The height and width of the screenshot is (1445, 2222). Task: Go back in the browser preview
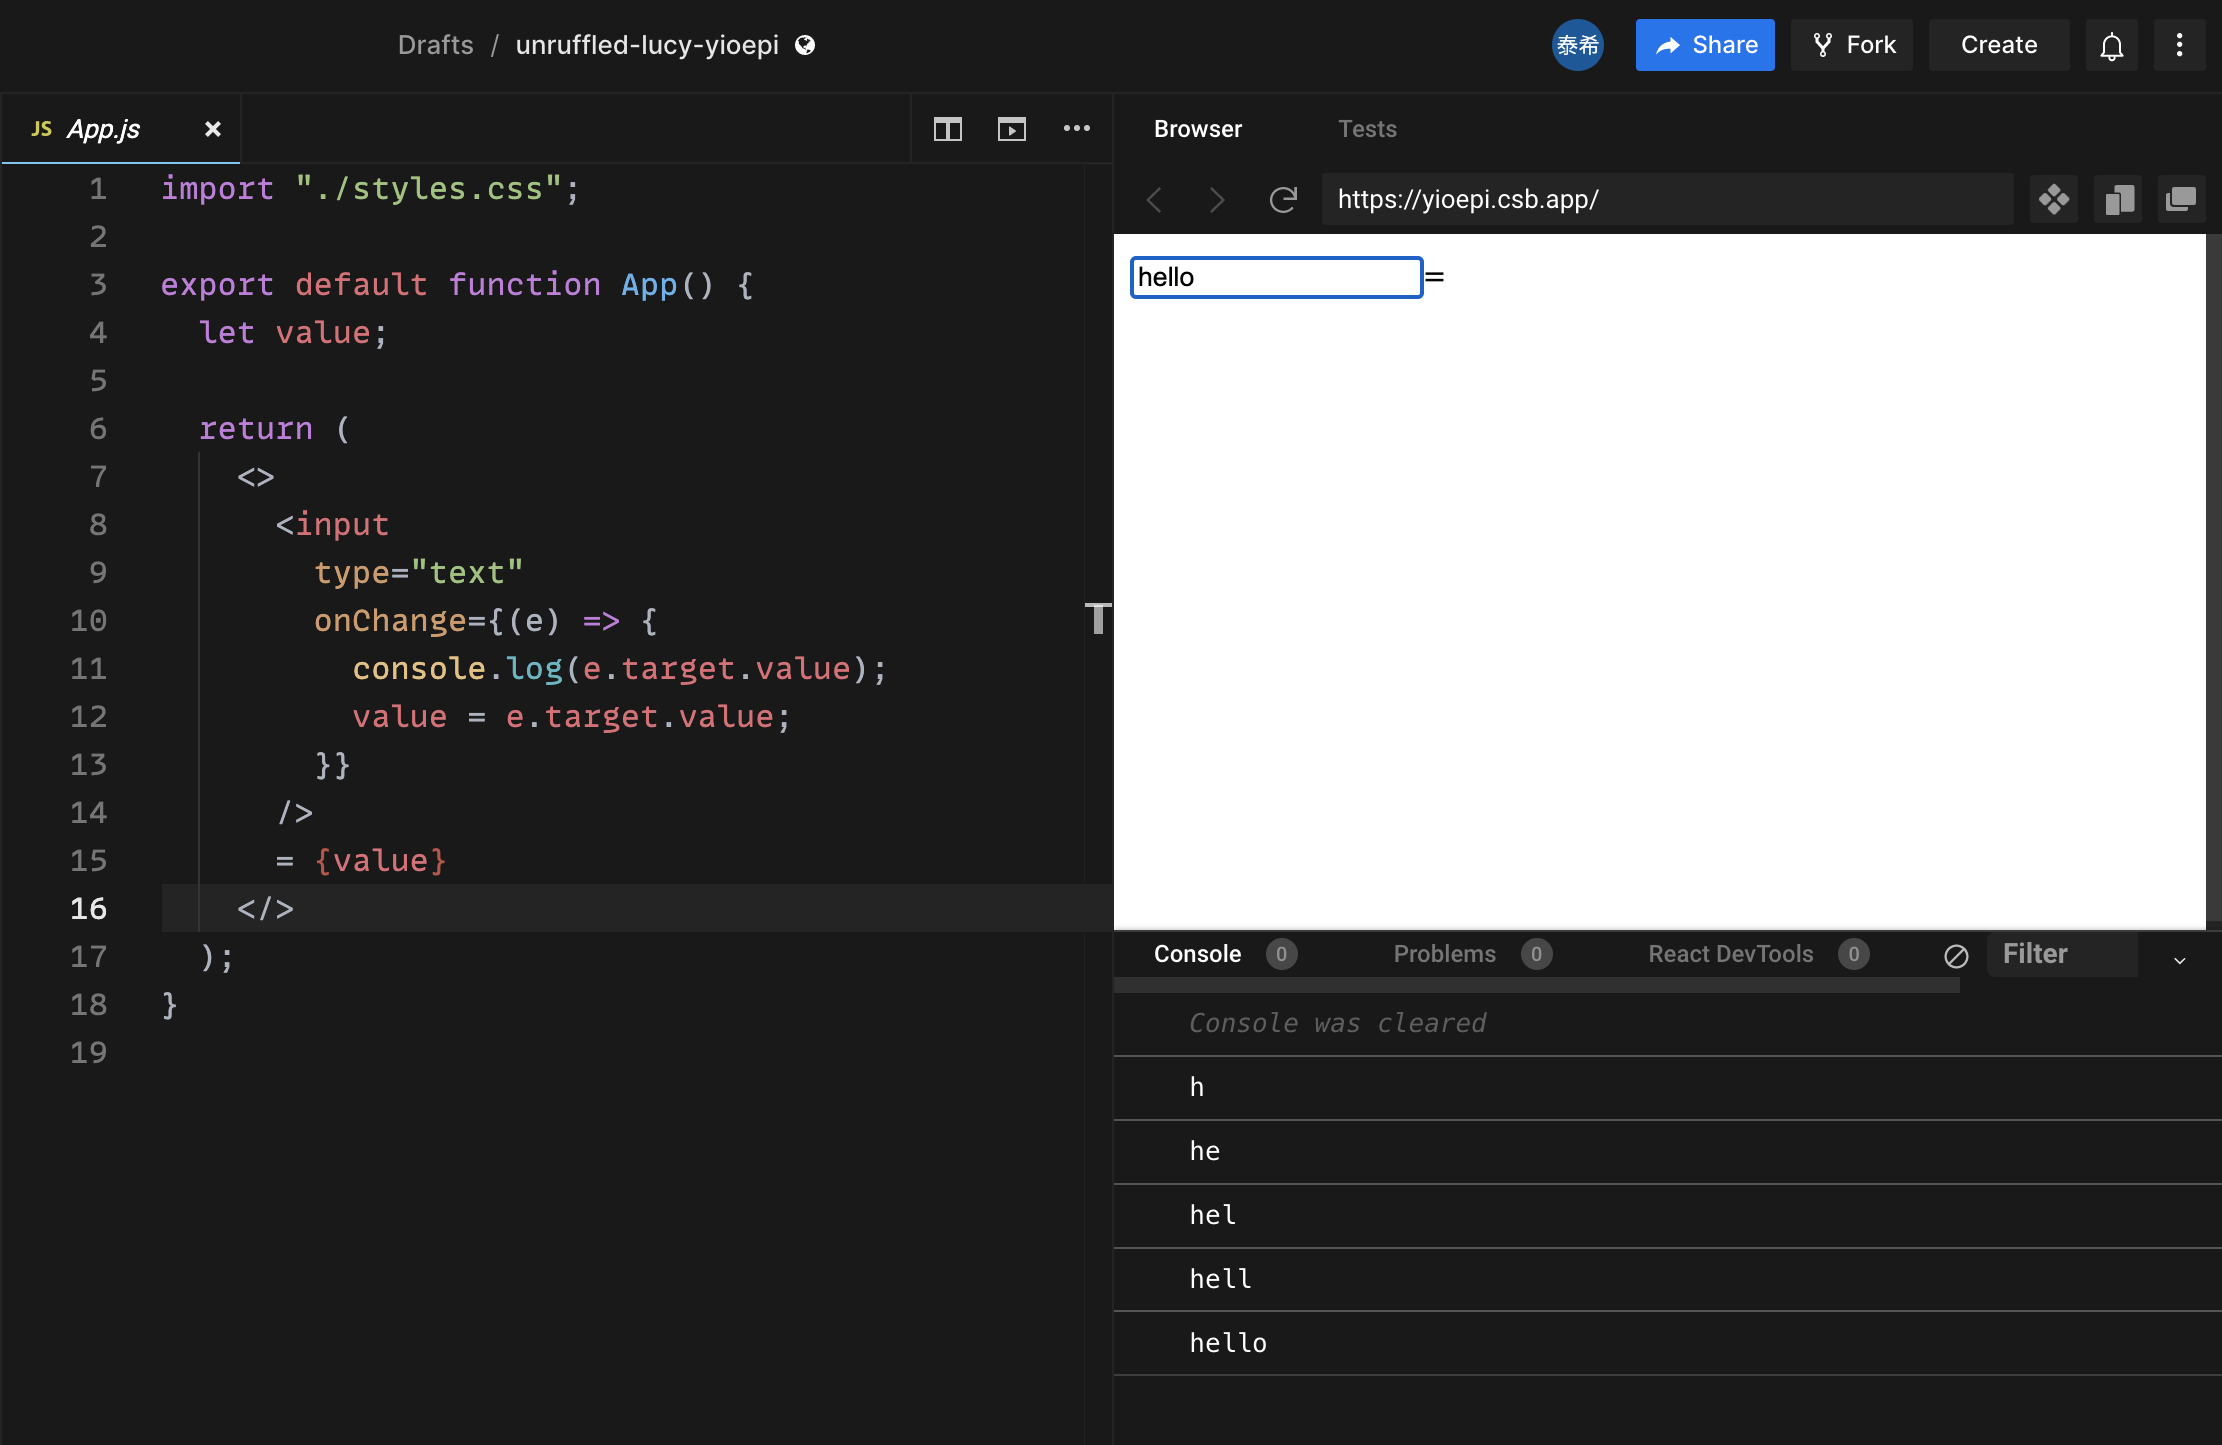click(1155, 200)
